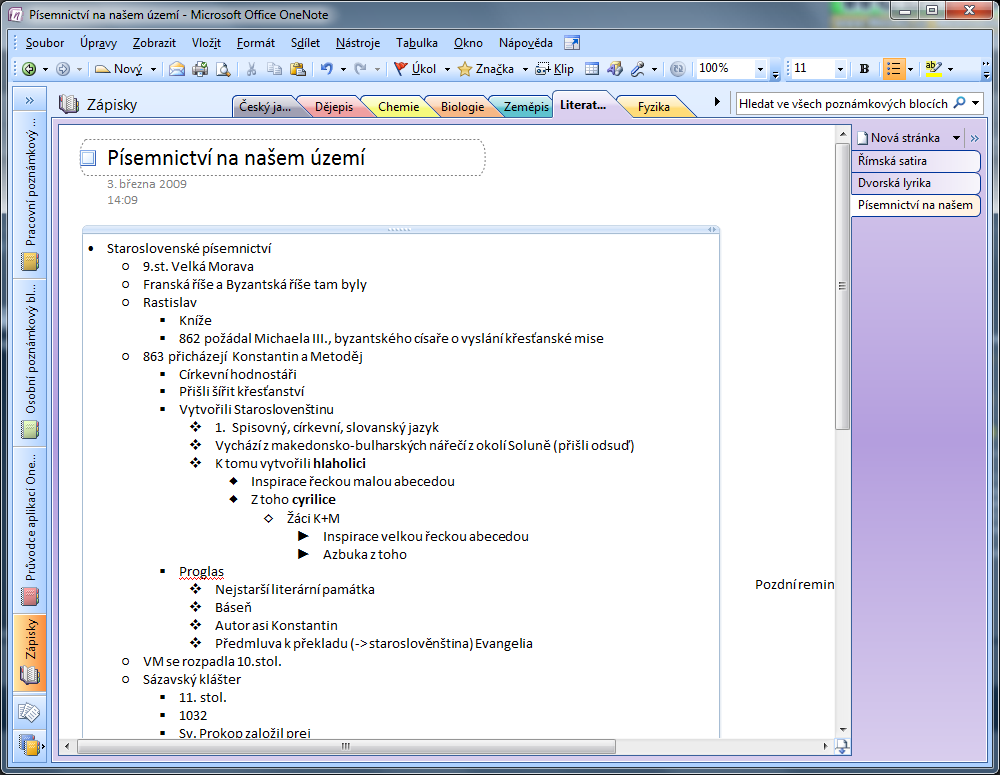This screenshot has height=775, width=1000.
Task: Toggle the bulleted list button
Action: pos(893,69)
